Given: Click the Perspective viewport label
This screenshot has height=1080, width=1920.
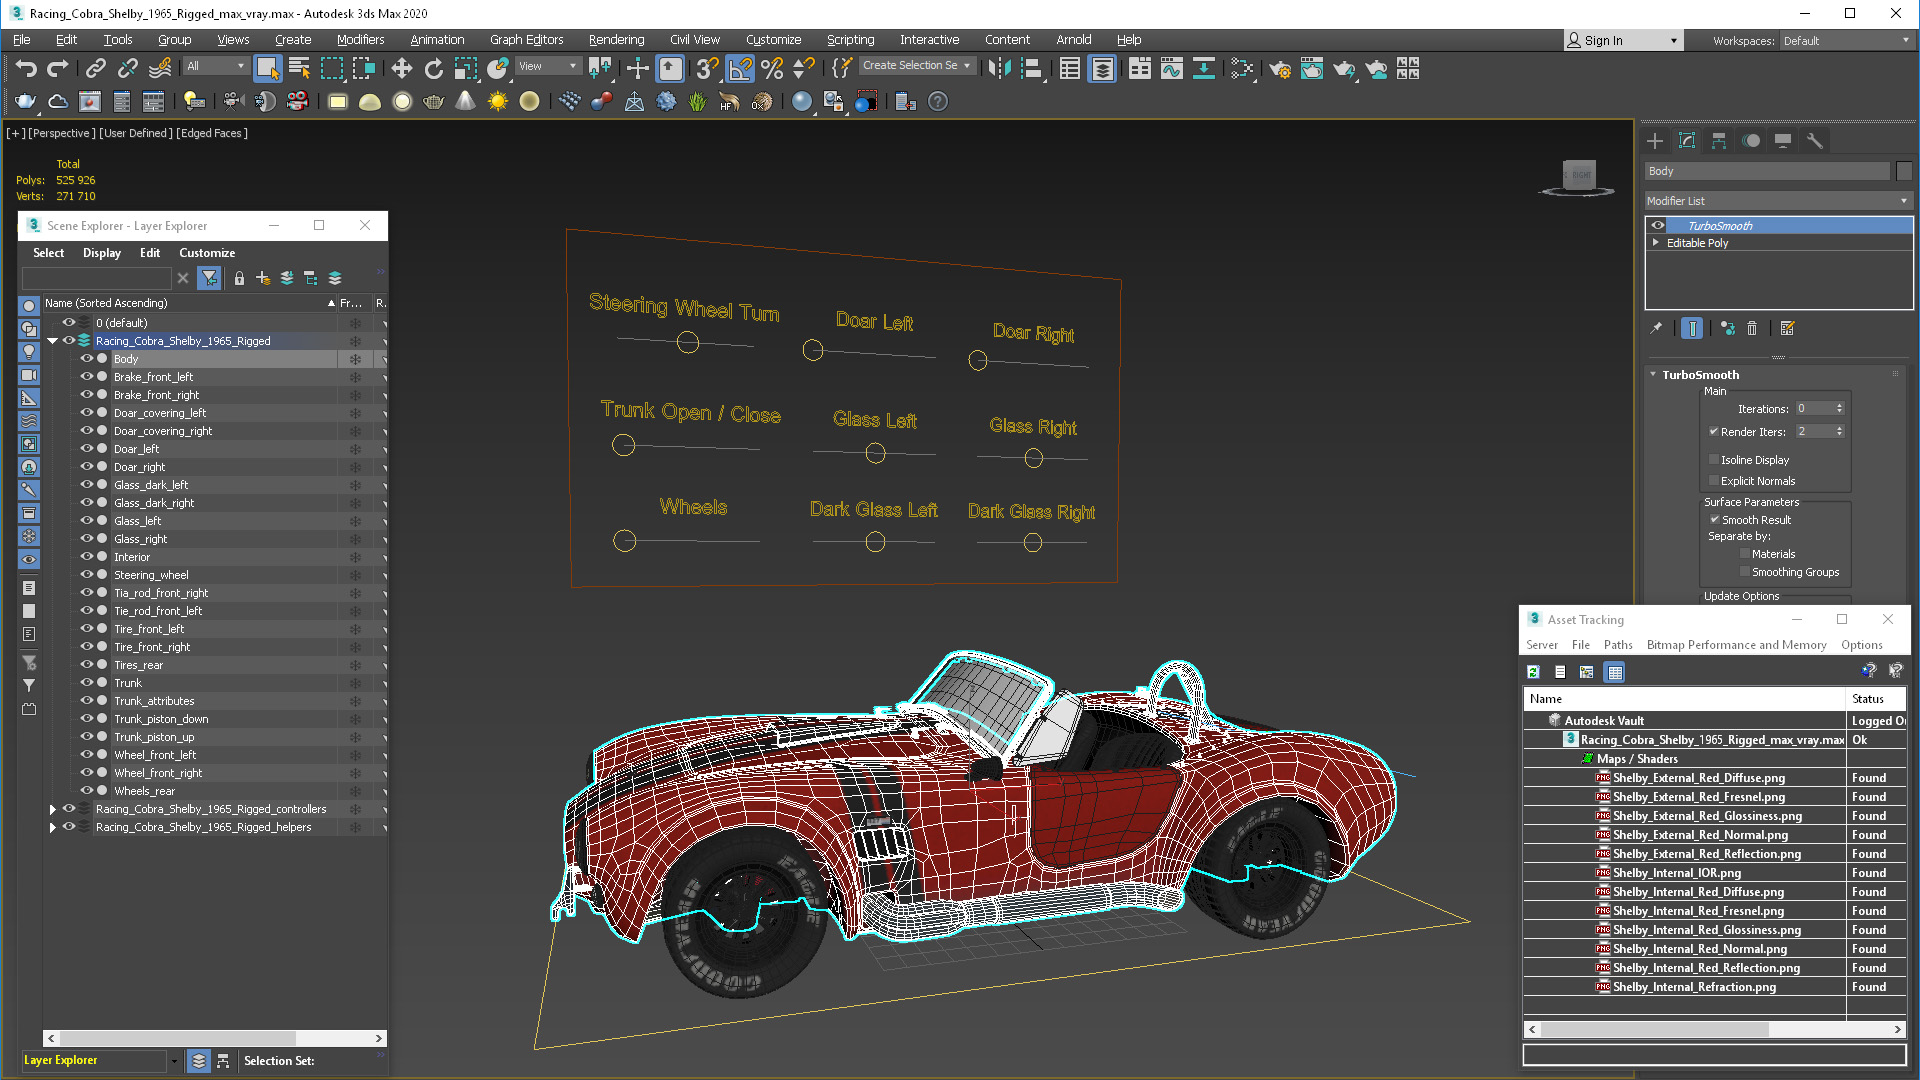Looking at the screenshot, I should tap(62, 133).
